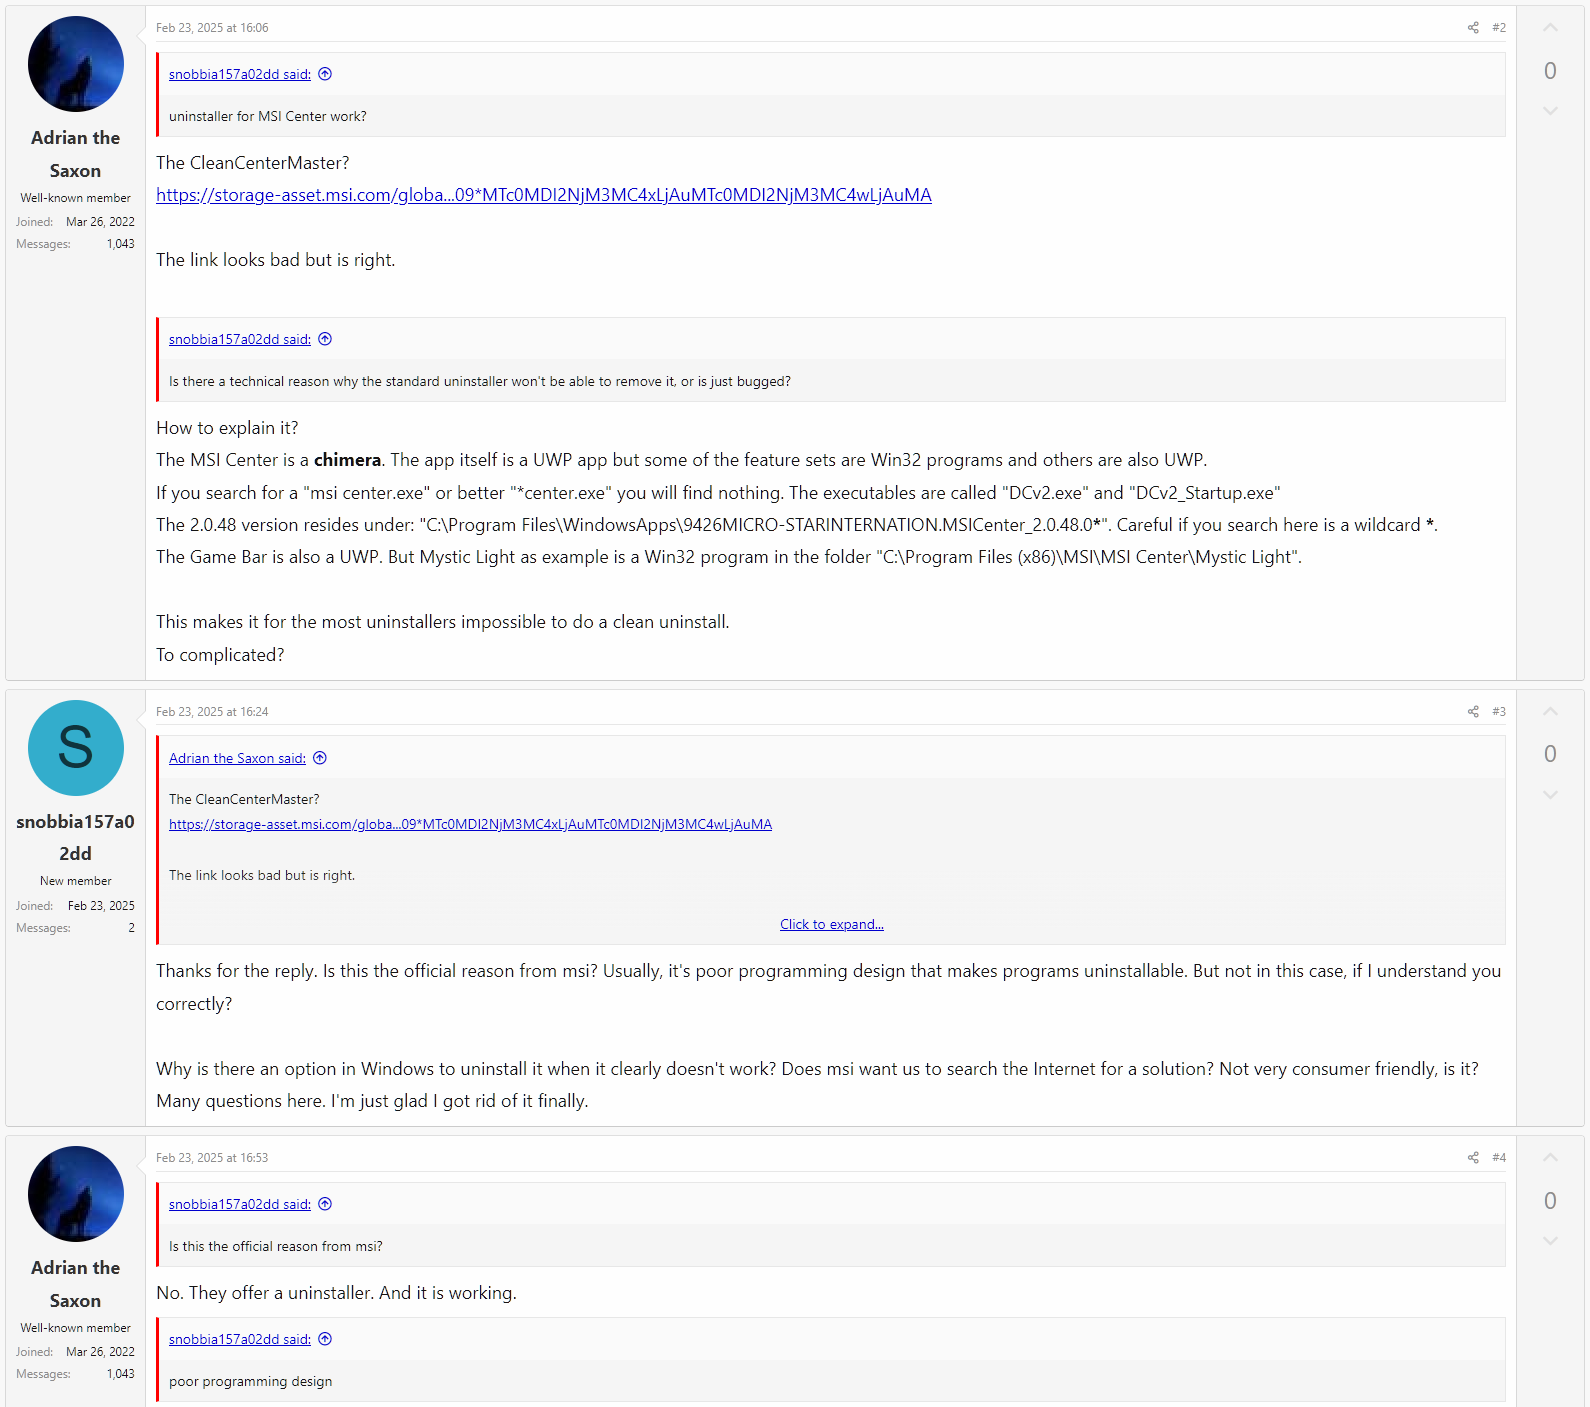Viewport: 1590px width, 1407px height.
Task: Open the quoted storage-asset.msi.com link in post #3
Action: click(x=470, y=824)
